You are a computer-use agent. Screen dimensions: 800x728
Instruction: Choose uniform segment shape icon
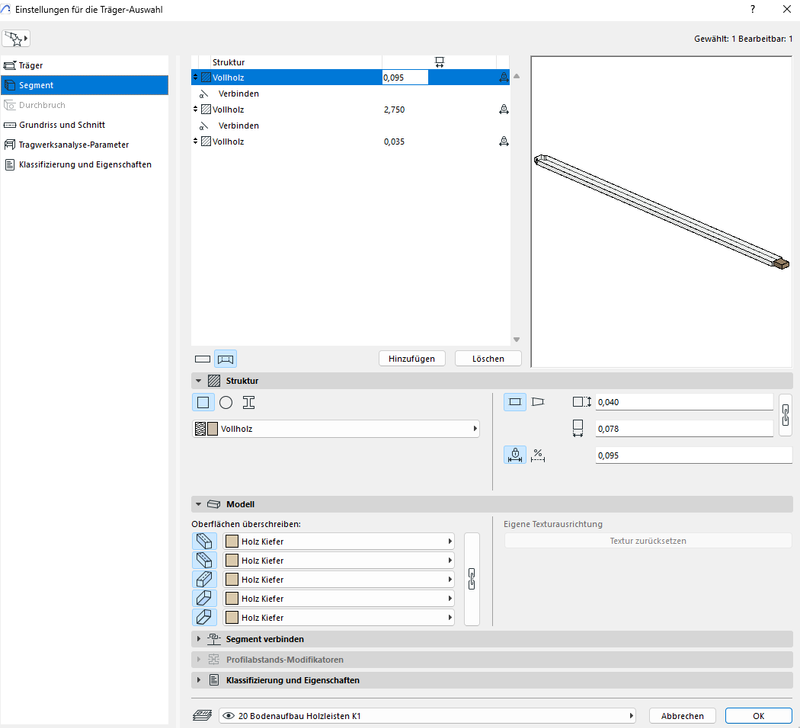click(x=515, y=402)
